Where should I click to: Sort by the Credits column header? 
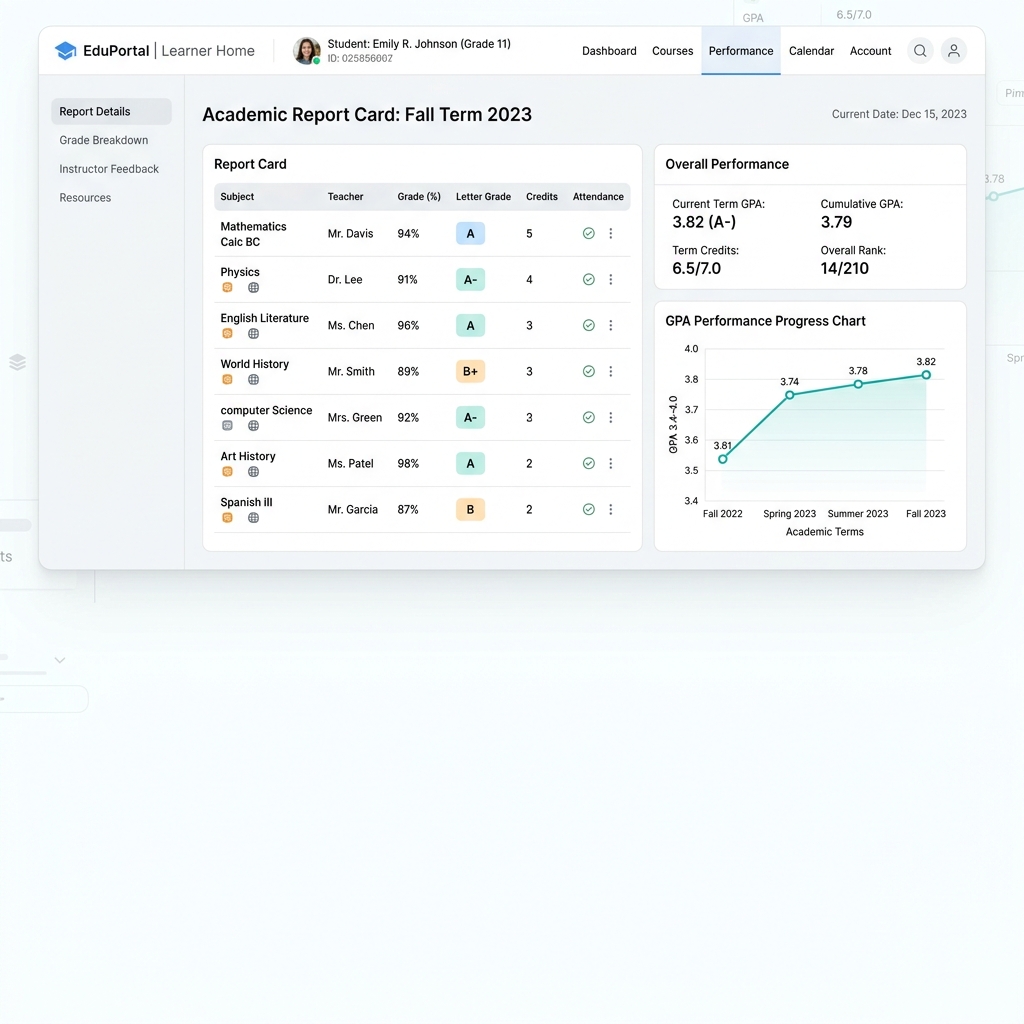[x=541, y=197]
